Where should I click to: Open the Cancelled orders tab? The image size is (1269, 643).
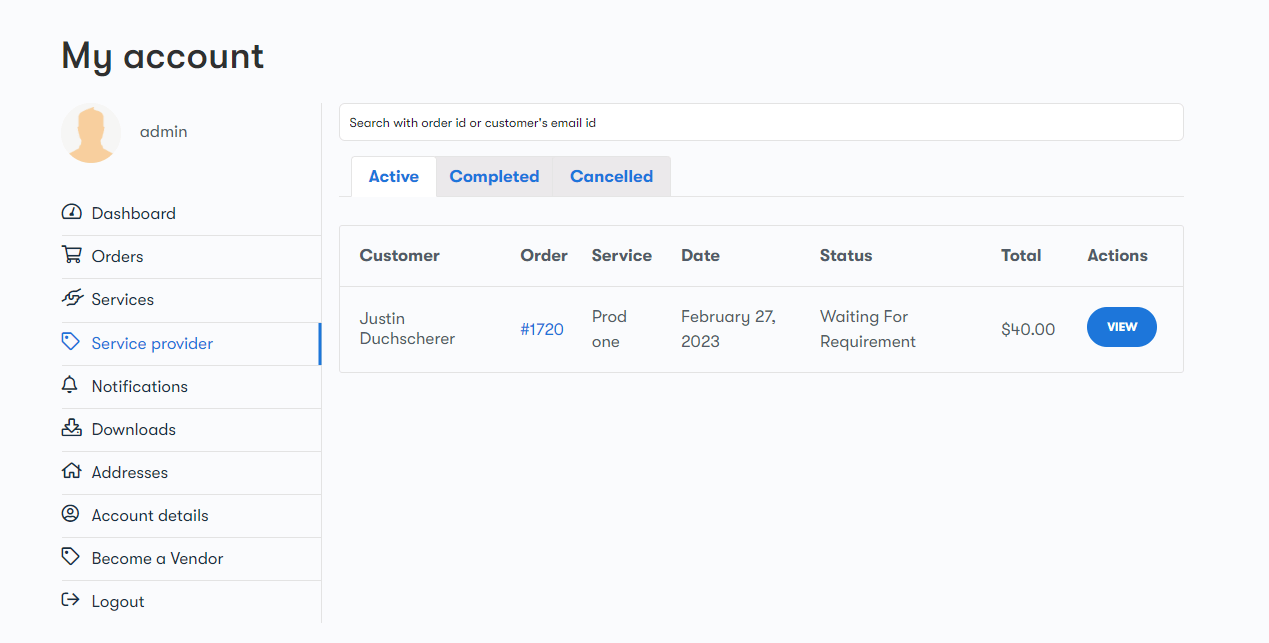(x=611, y=177)
